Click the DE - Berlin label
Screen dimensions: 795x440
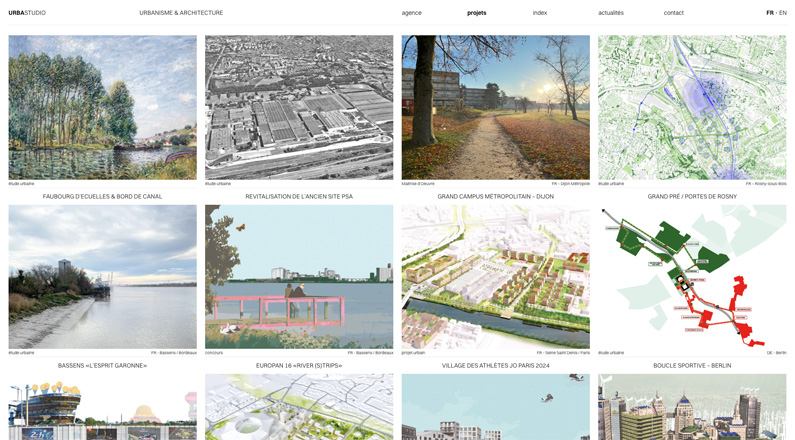(x=776, y=353)
